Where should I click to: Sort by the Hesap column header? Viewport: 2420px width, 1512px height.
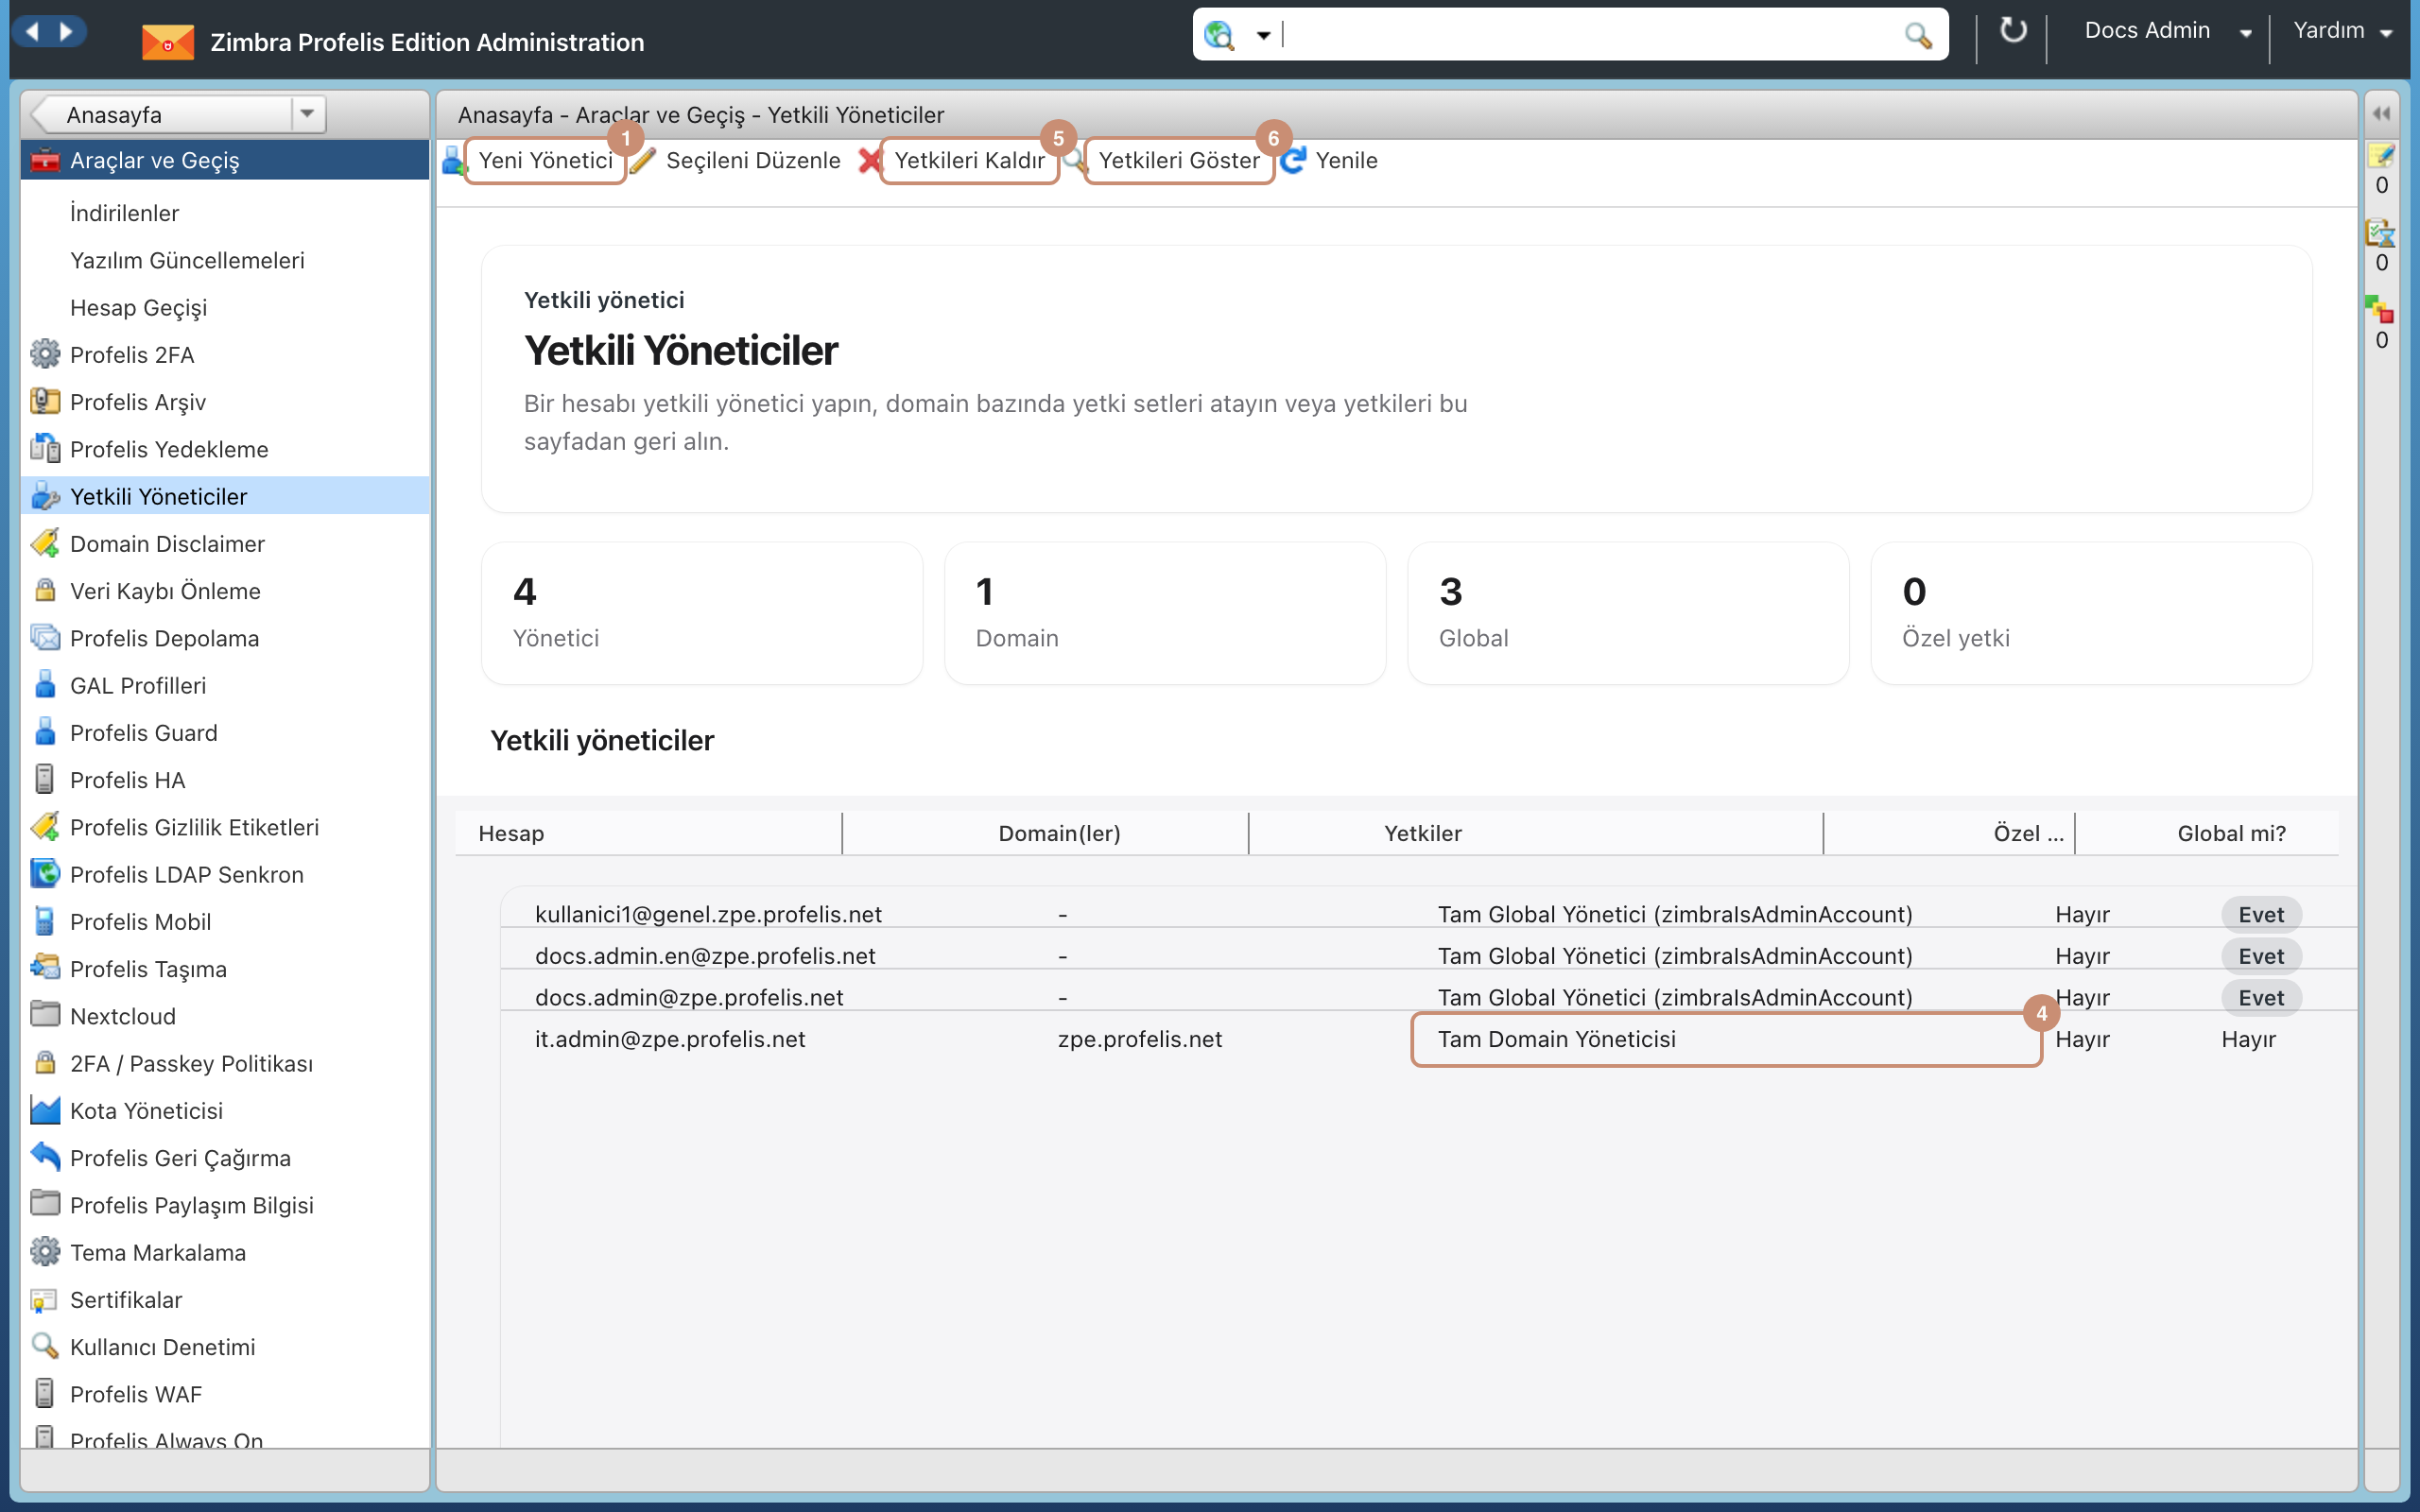[648, 833]
